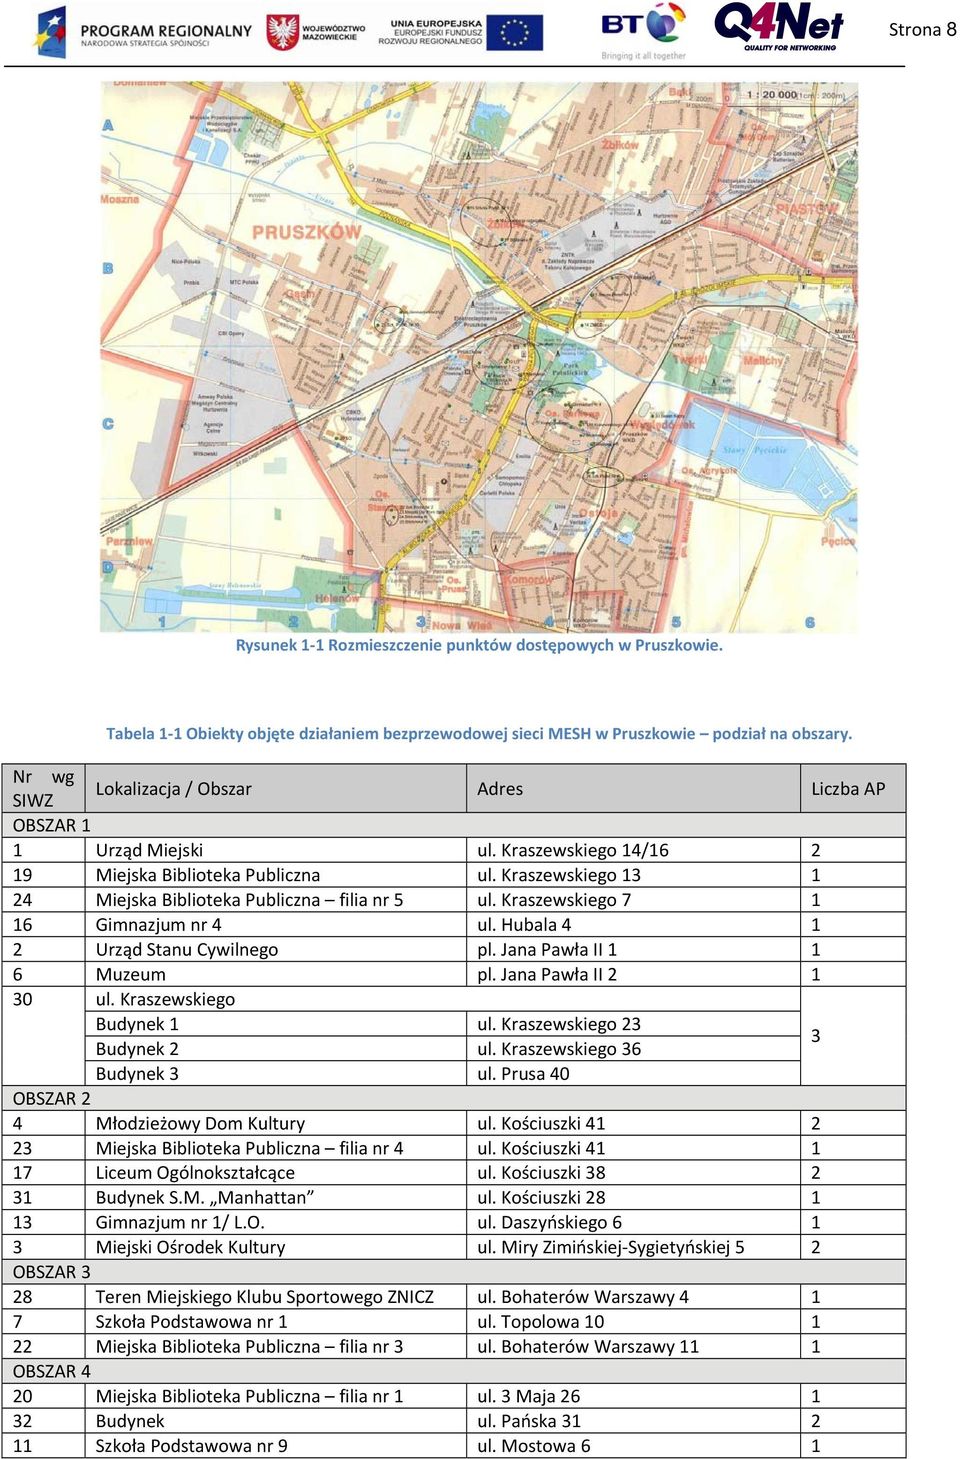
Task: Click 'Szkoła Podstawowa nr 1' cell
Action: point(191,1322)
